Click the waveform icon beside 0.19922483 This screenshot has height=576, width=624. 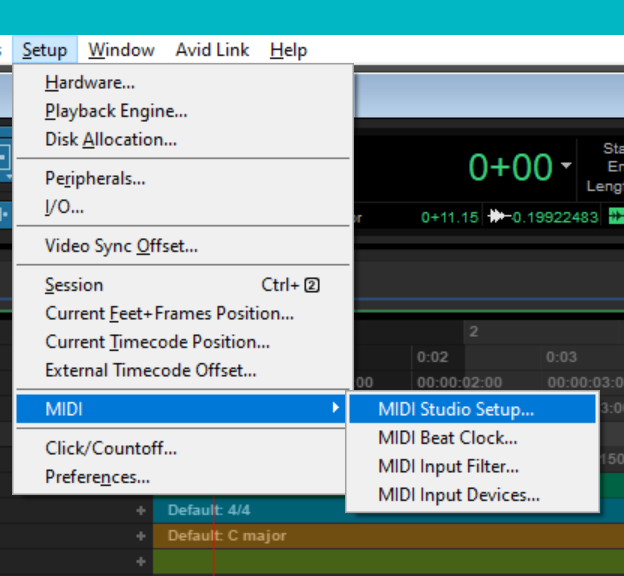pyautogui.click(x=497, y=217)
